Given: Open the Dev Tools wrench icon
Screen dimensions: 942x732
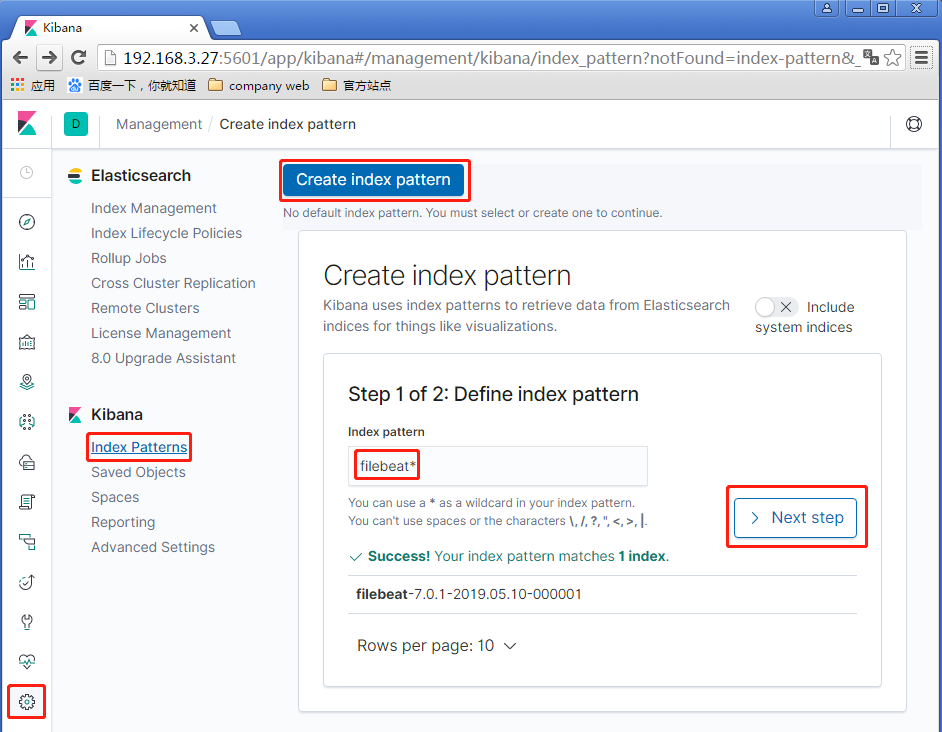Looking at the screenshot, I should (26, 621).
